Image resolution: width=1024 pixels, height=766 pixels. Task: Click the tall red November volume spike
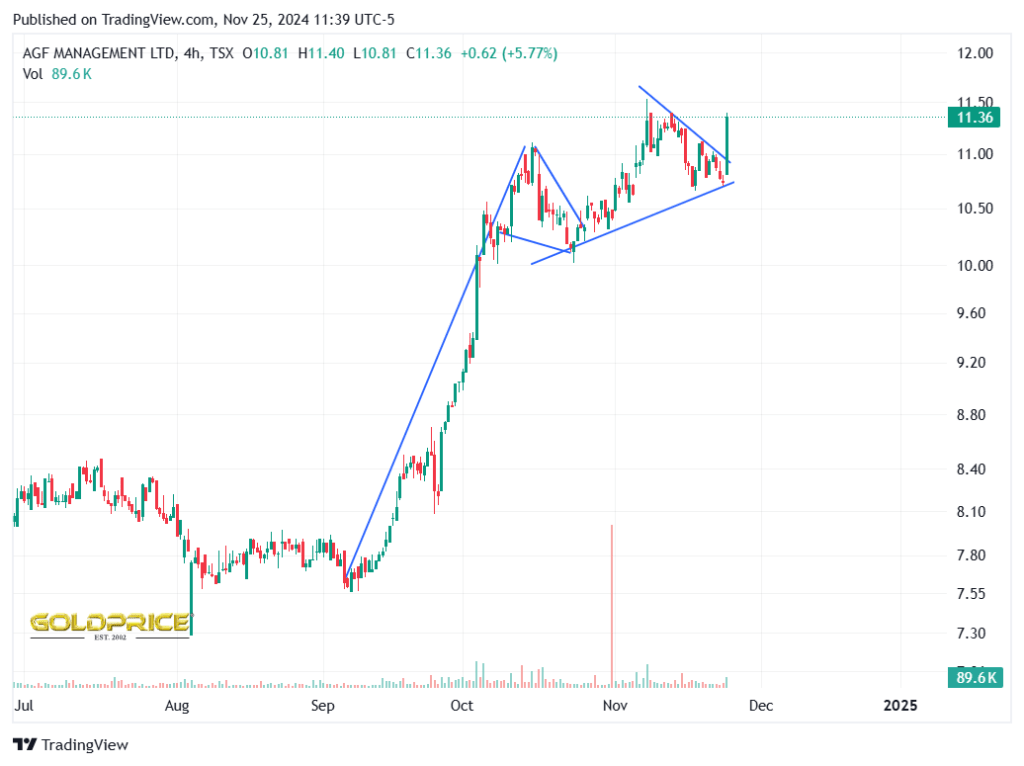pos(612,604)
